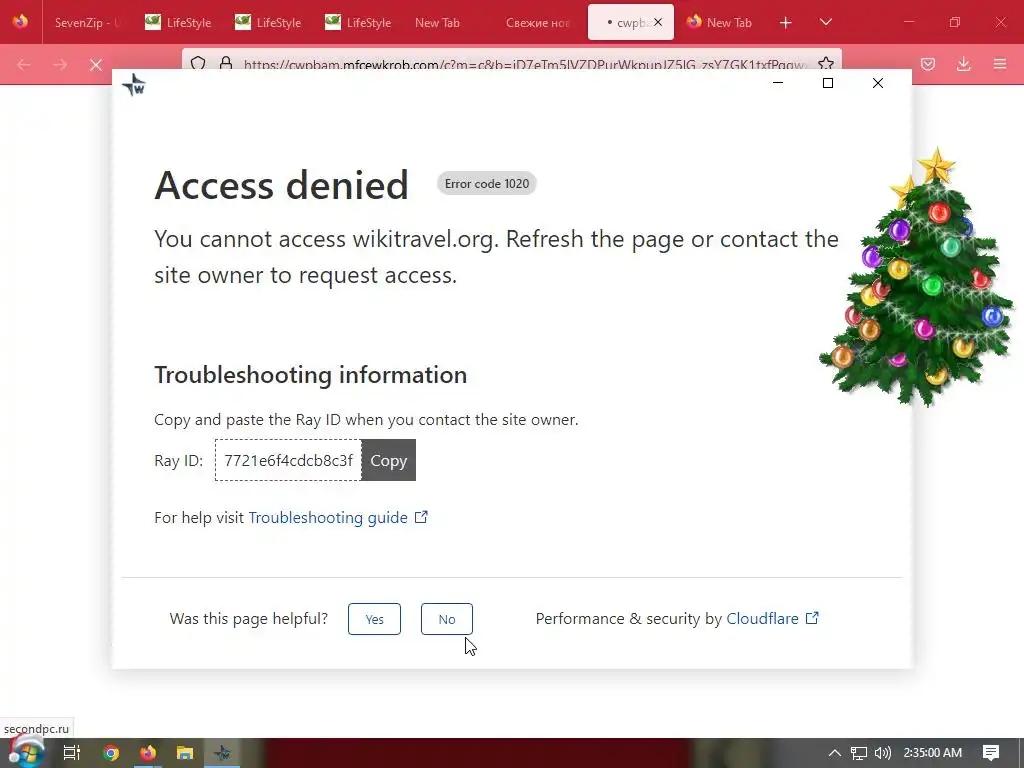1024x768 pixels.
Task: Open the Firefox hamburger menu
Action: click(1000, 64)
